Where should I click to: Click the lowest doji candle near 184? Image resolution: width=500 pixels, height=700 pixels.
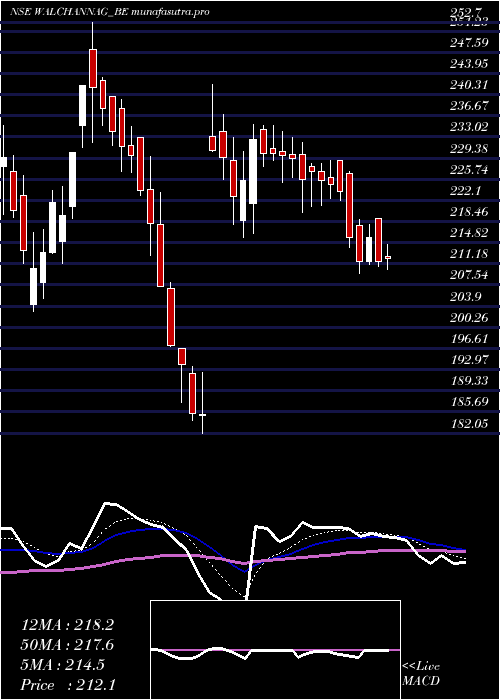click(x=202, y=415)
